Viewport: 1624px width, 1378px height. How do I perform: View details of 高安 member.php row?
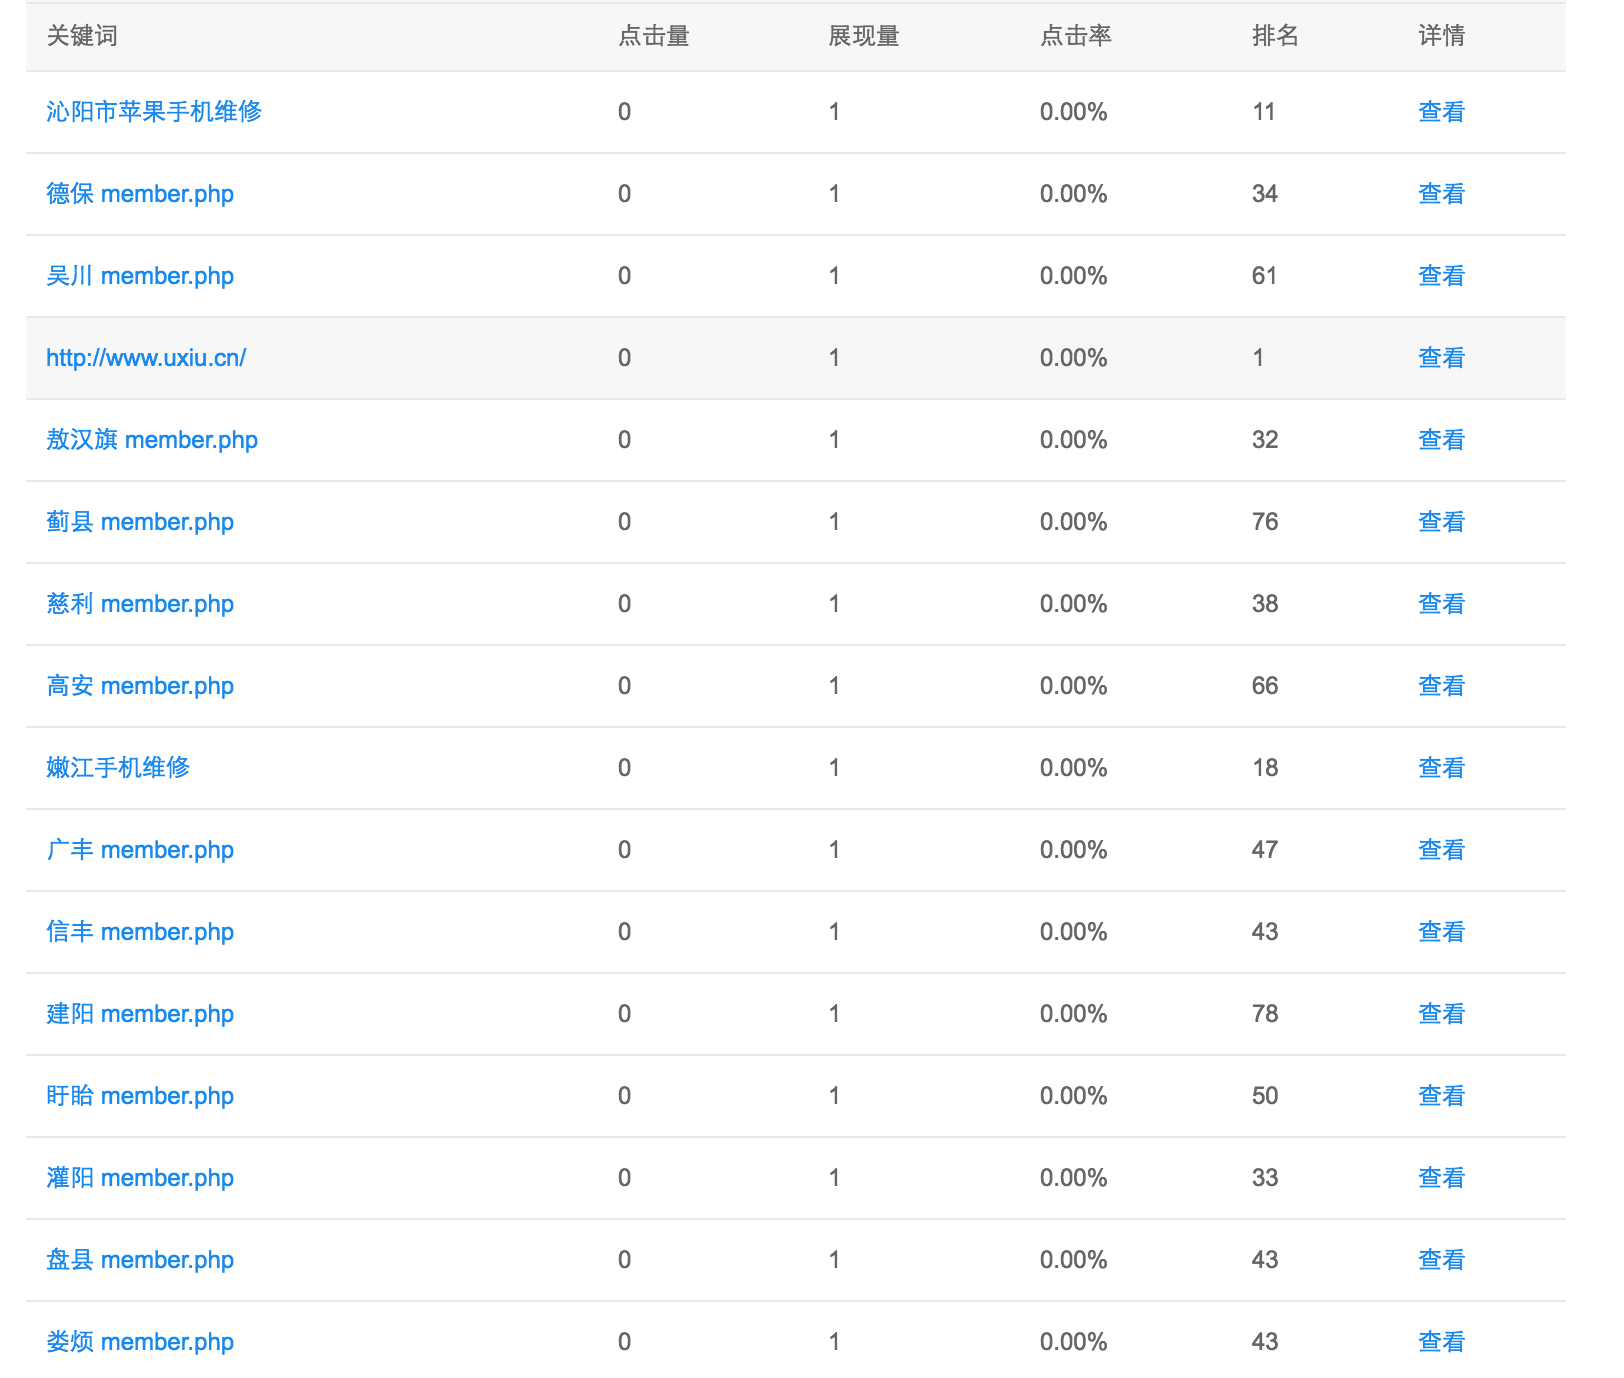[x=1441, y=686]
